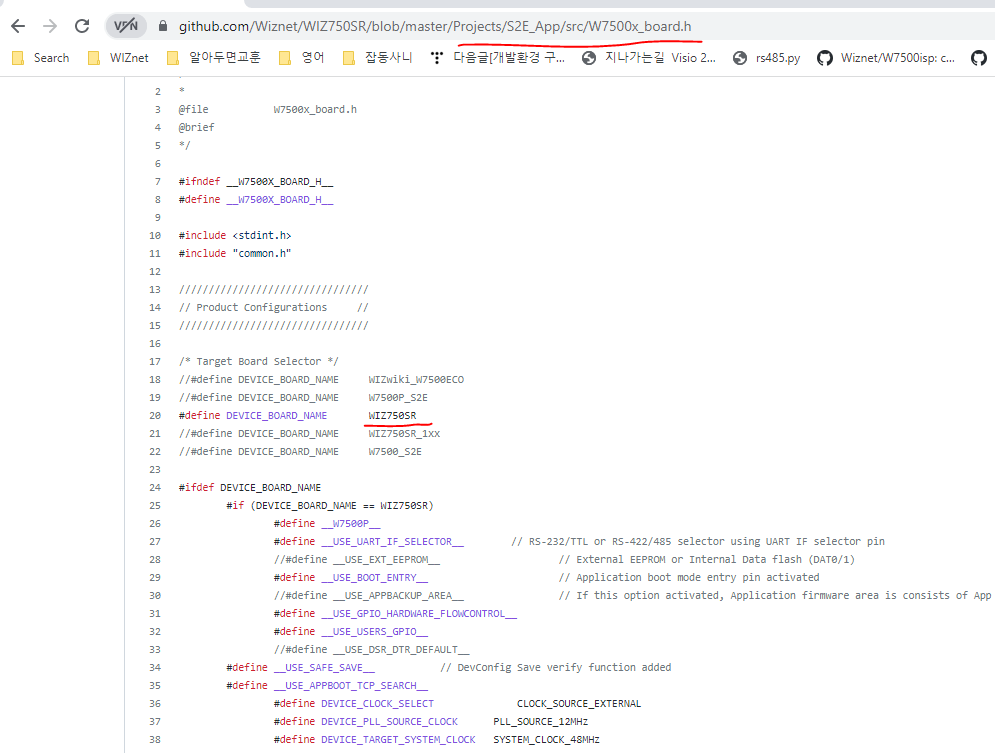Click #include <stdint.h> on line 10
995x753 pixels.
click(x=235, y=235)
